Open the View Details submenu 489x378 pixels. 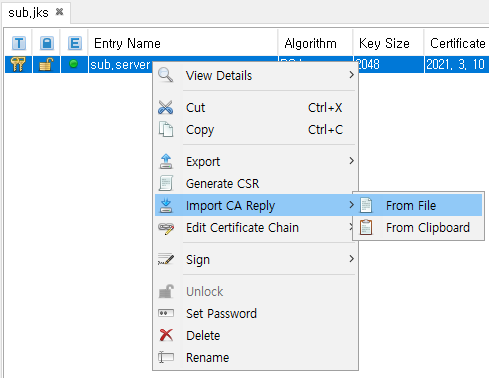(256, 75)
